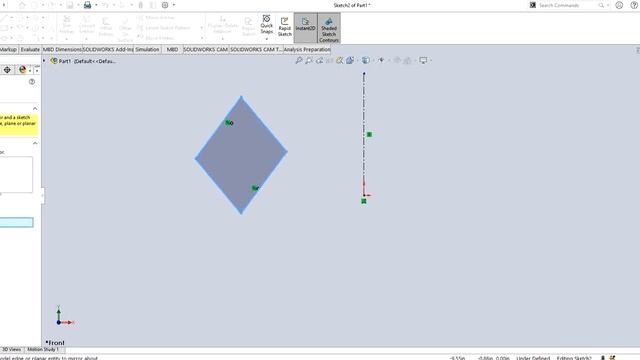Click the entities to mirror selection box
The image size is (640, 360).
pos(16,175)
